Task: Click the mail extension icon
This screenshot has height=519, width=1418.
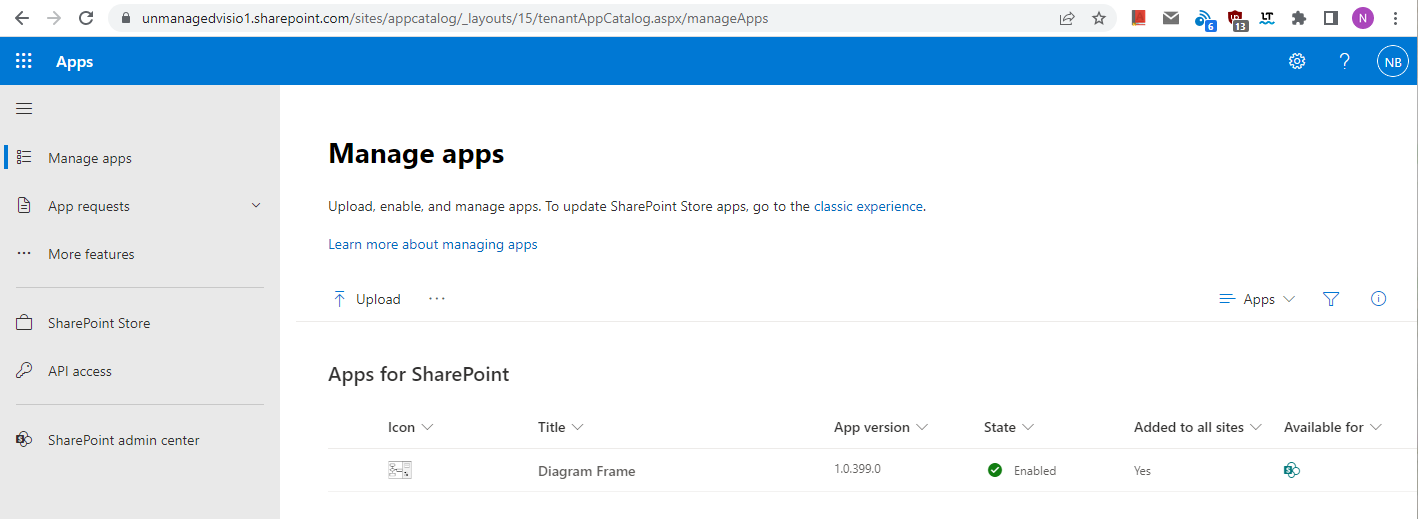Action: pos(1170,18)
